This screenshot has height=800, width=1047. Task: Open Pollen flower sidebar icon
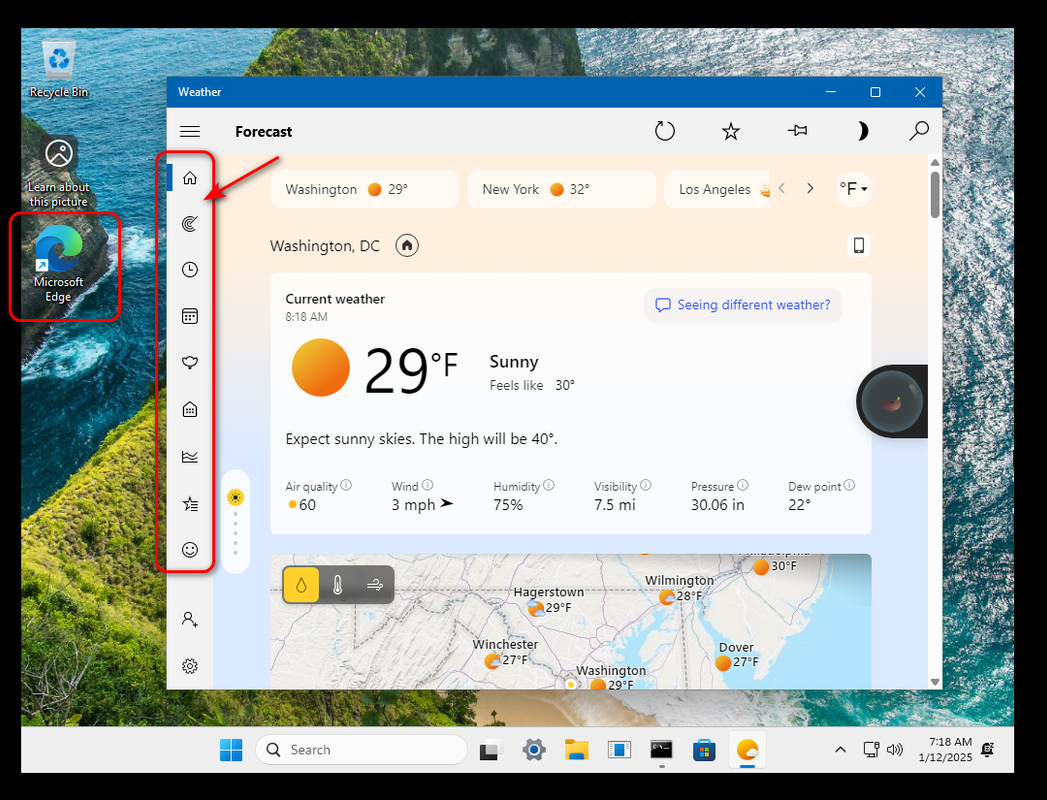pos(190,363)
